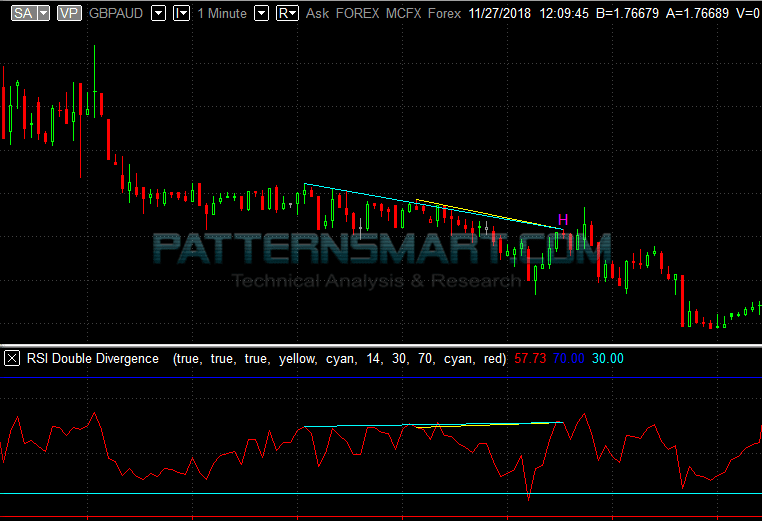Open the I dropdown in the status line

tap(181, 13)
